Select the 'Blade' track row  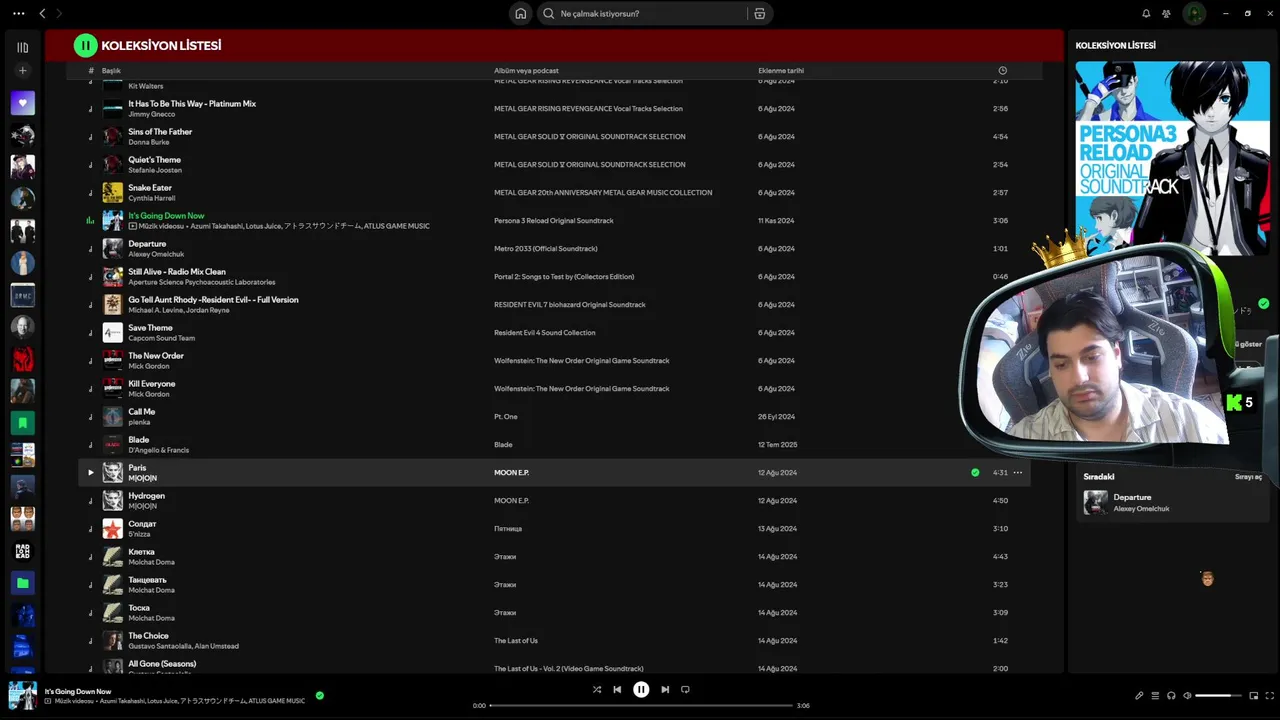(554, 444)
